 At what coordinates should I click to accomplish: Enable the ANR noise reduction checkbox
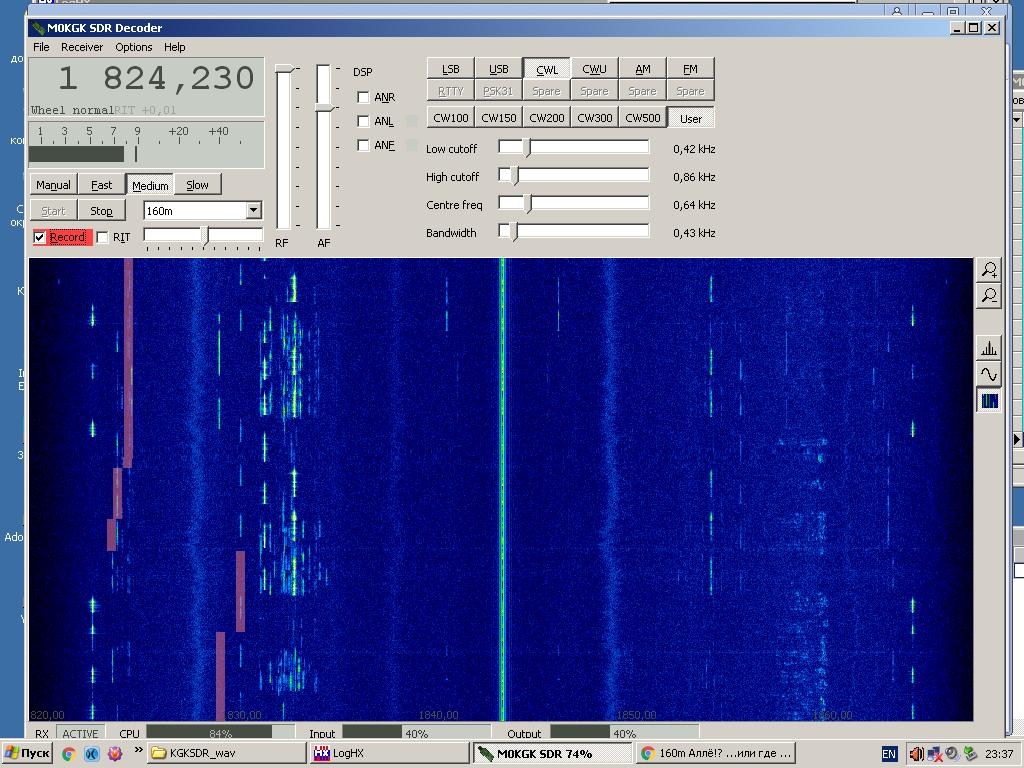coord(364,97)
